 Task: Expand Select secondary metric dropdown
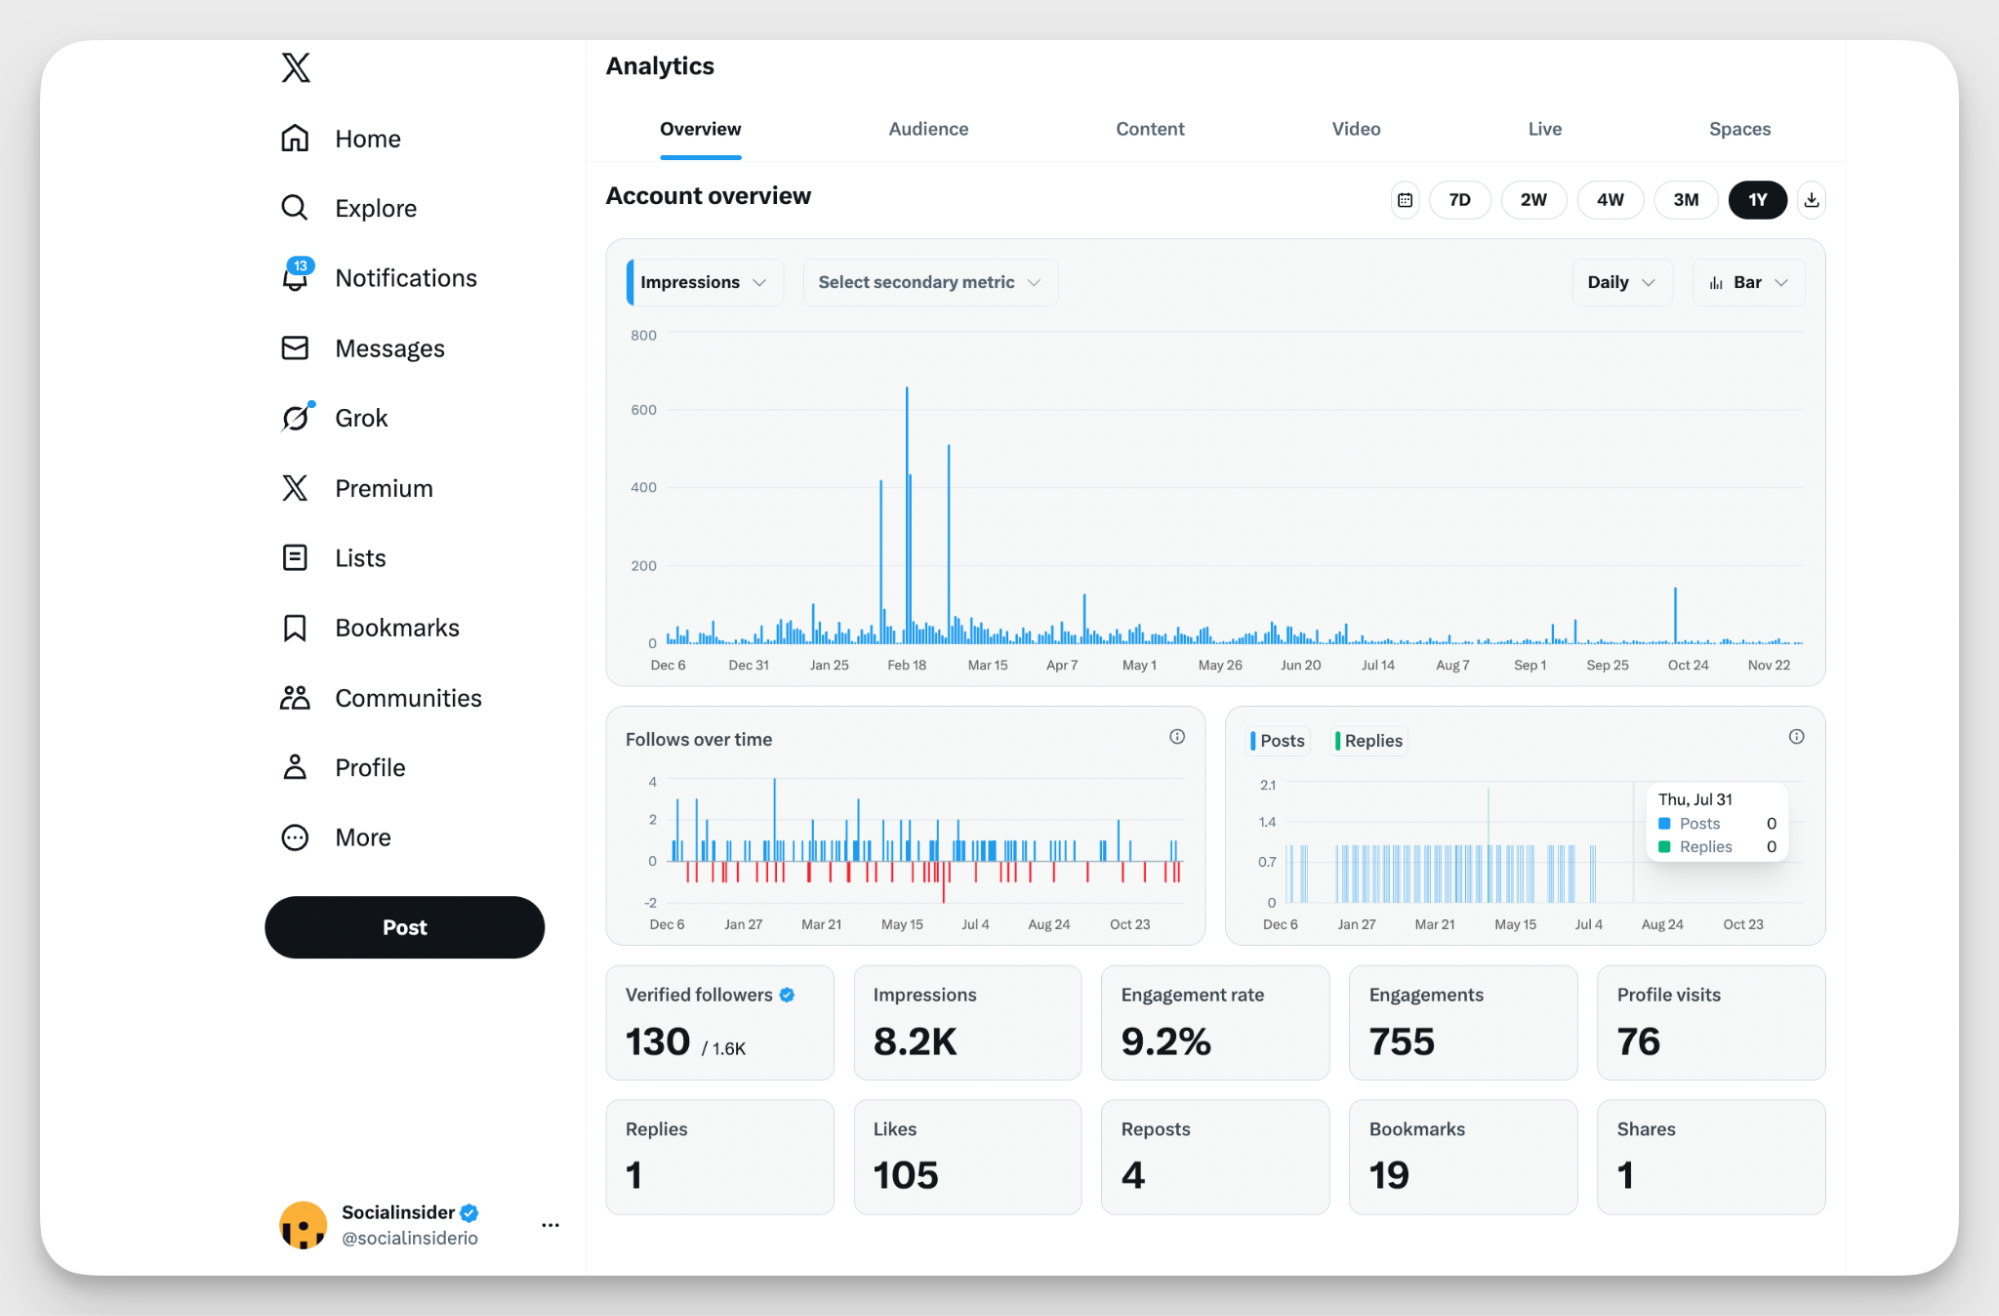click(x=929, y=282)
